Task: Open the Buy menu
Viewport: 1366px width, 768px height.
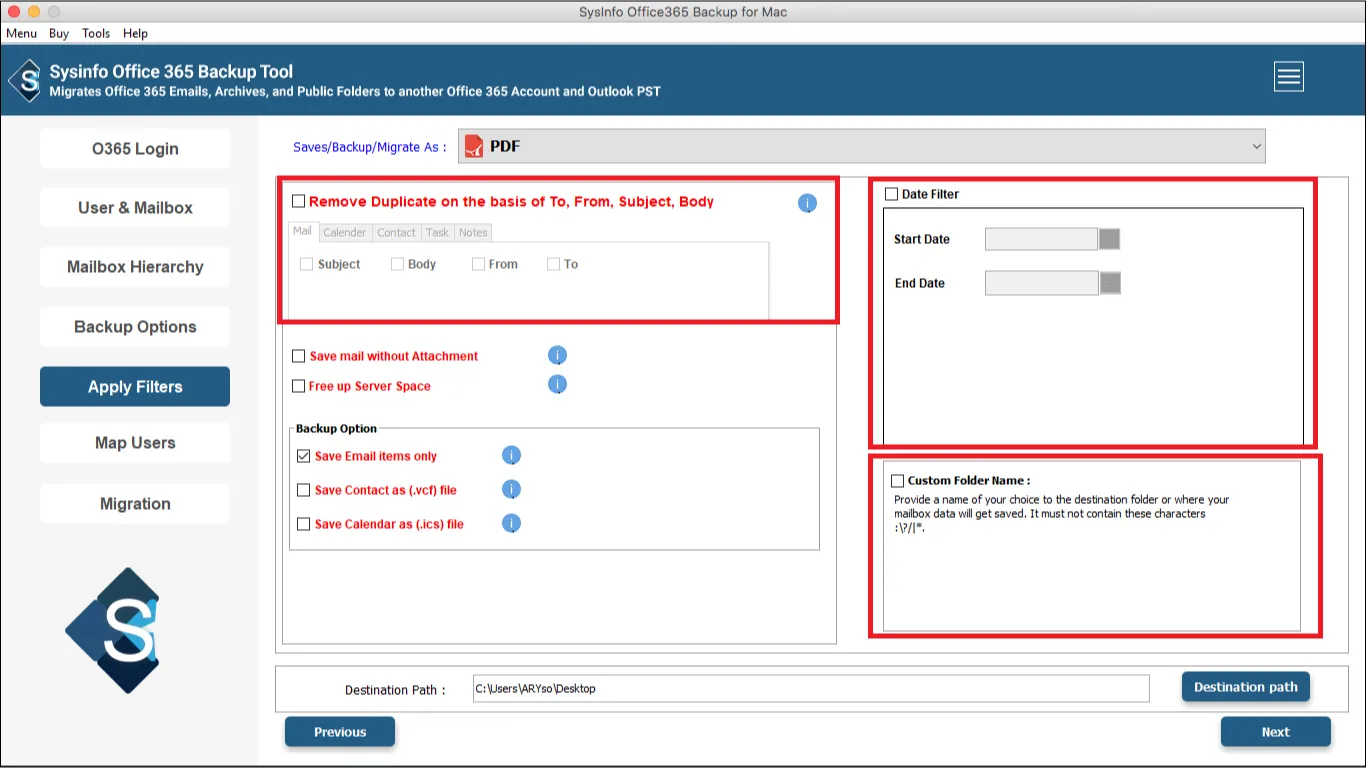Action: click(x=59, y=33)
